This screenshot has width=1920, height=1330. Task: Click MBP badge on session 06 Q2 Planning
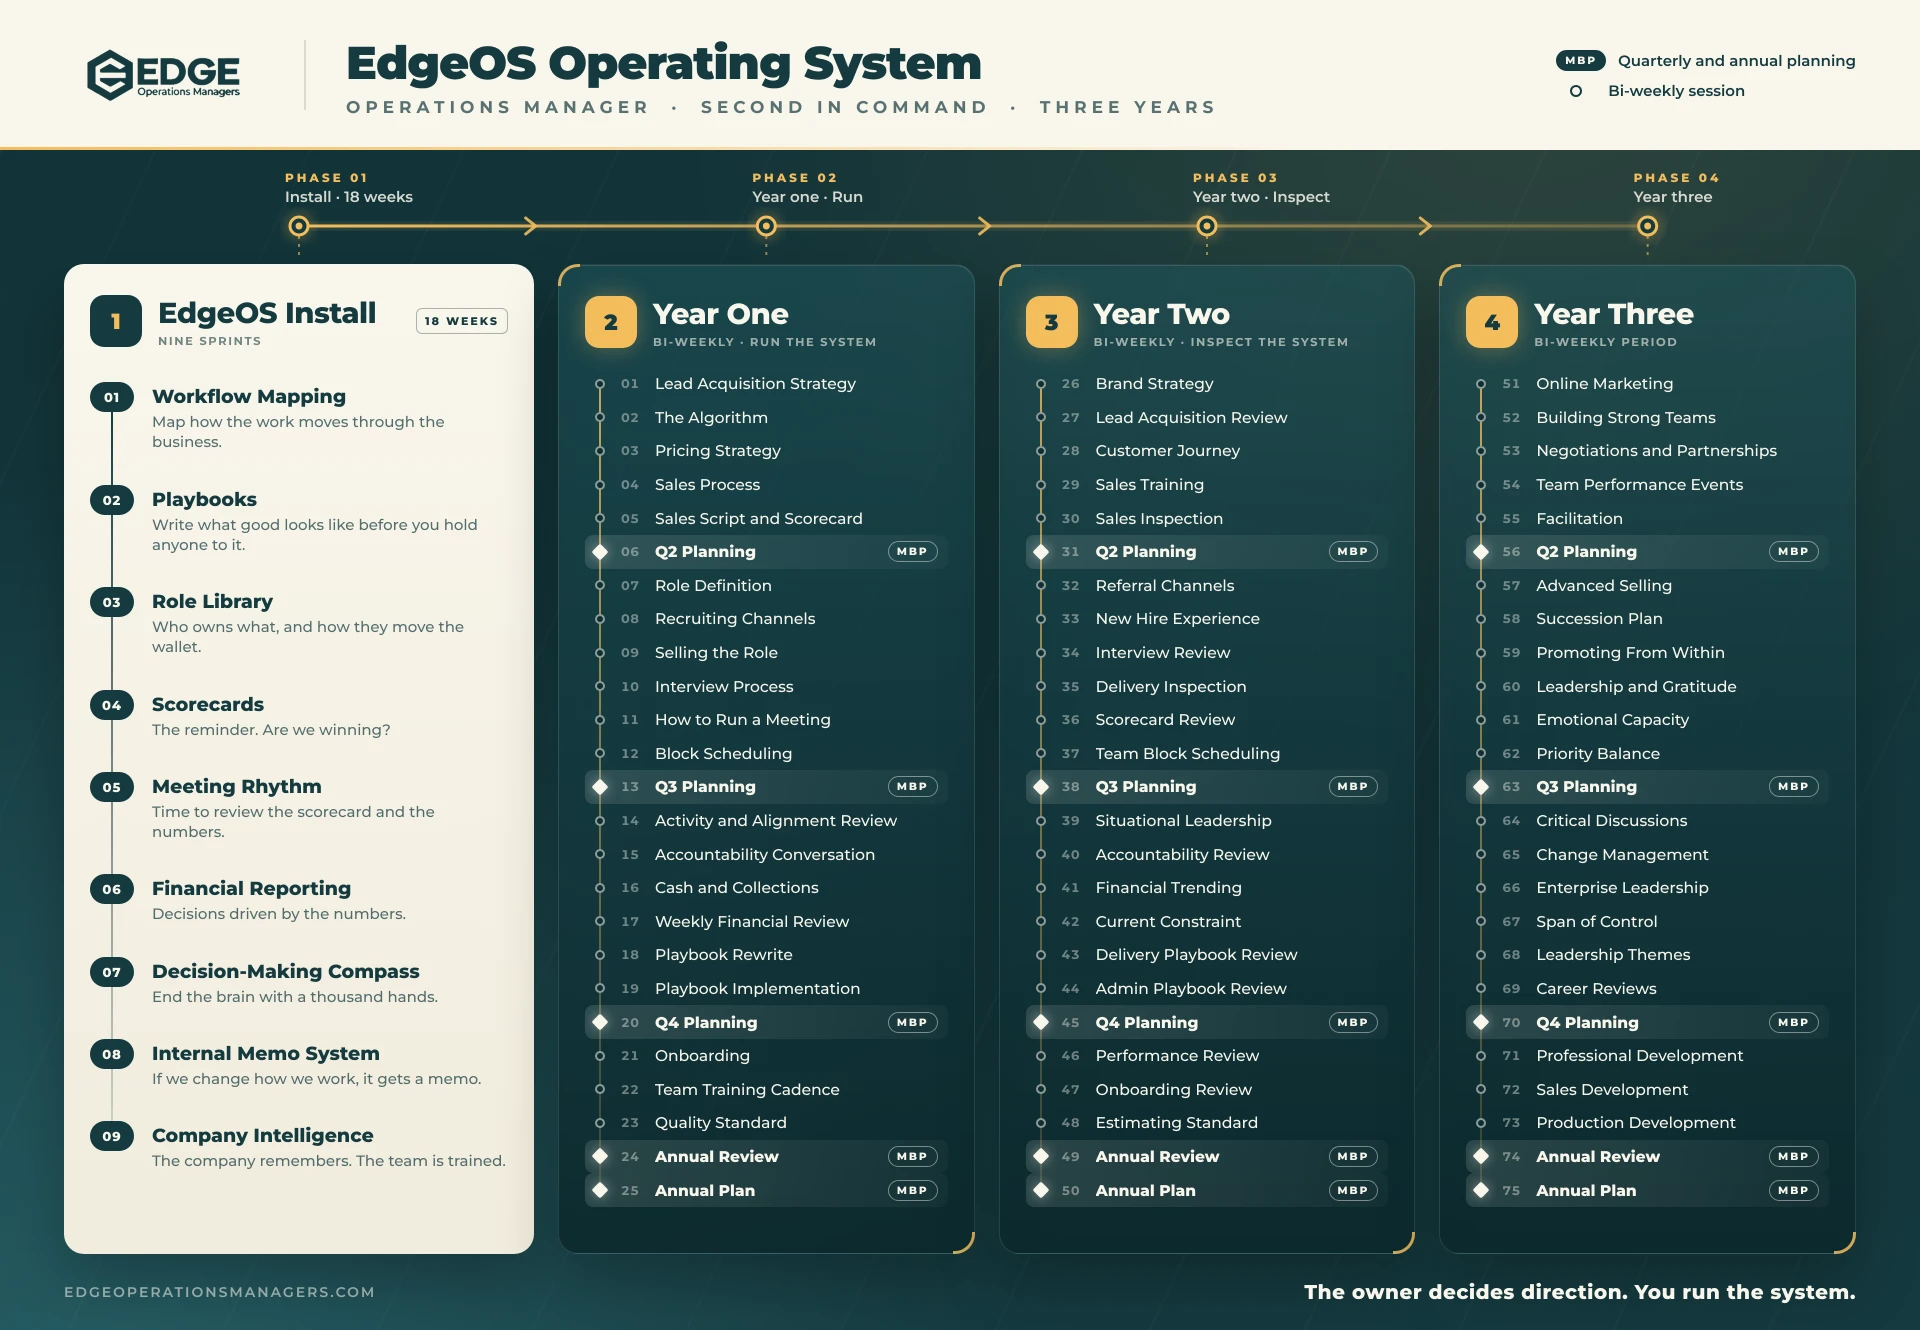pos(912,552)
